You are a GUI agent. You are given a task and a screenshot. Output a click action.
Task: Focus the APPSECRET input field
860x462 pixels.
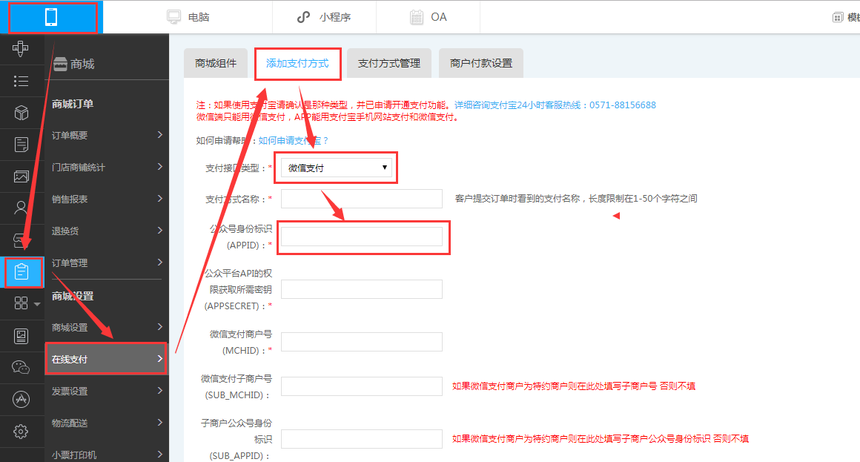pos(361,289)
